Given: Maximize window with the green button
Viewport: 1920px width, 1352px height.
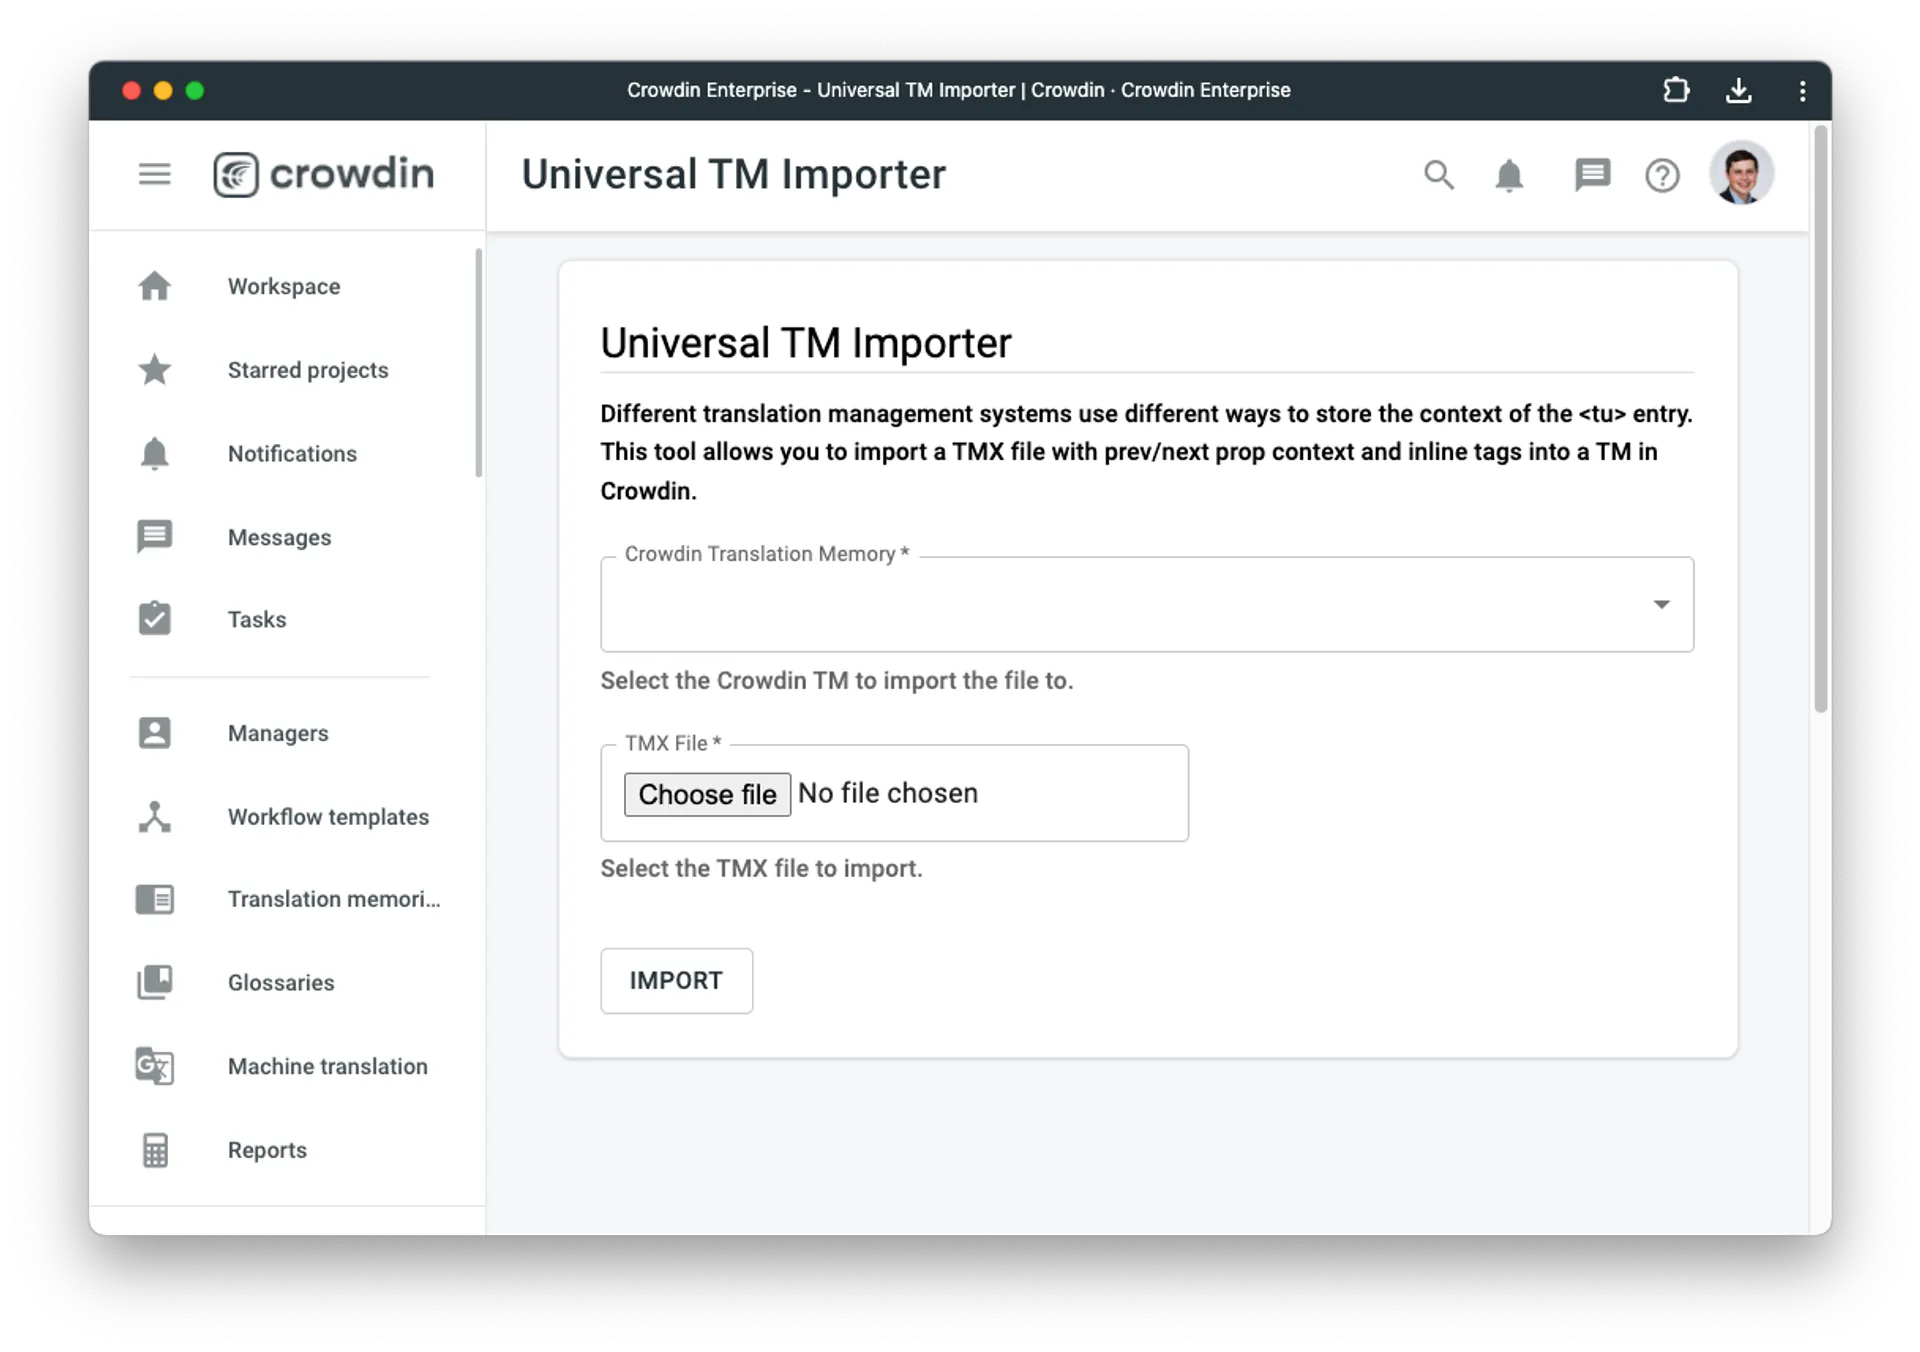Looking at the screenshot, I should point(195,91).
